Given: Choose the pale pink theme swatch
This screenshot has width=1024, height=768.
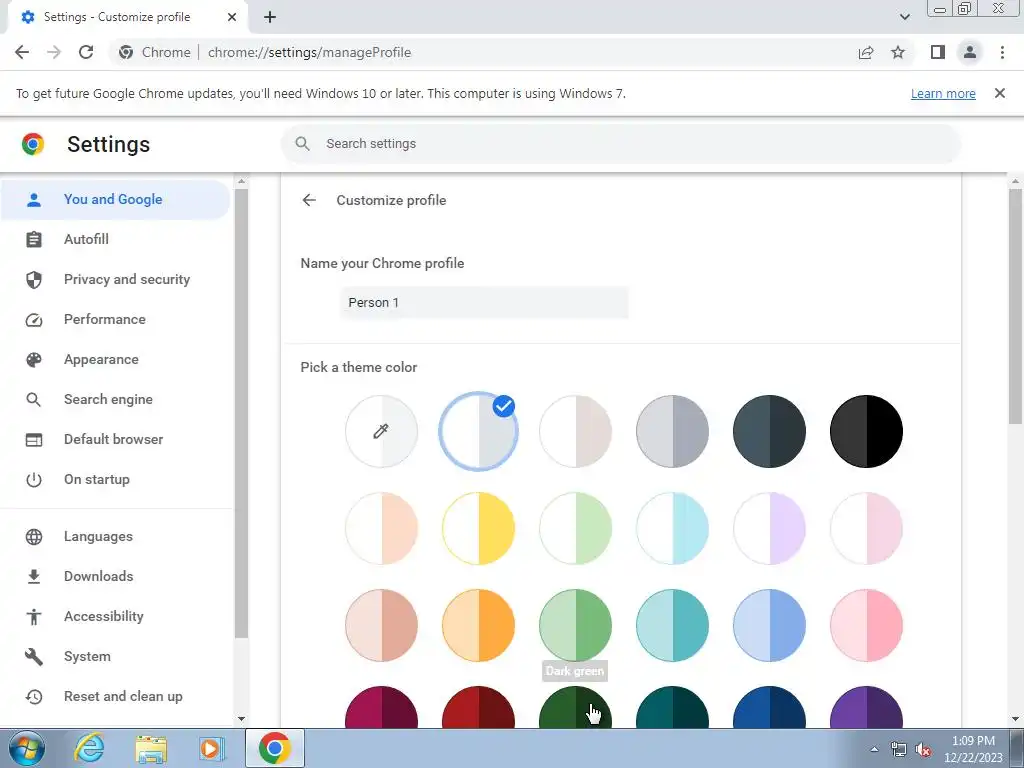Looking at the screenshot, I should pos(867,528).
